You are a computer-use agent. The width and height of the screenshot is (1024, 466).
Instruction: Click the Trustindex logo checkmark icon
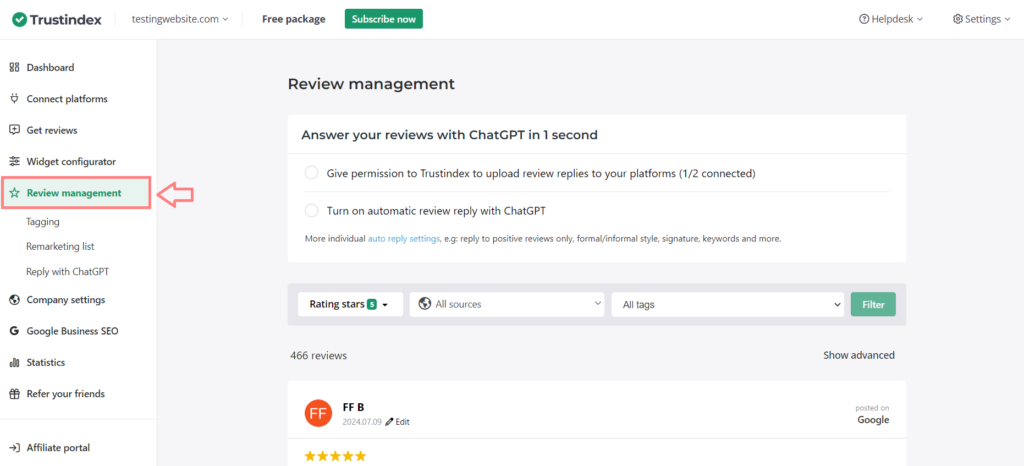20,19
